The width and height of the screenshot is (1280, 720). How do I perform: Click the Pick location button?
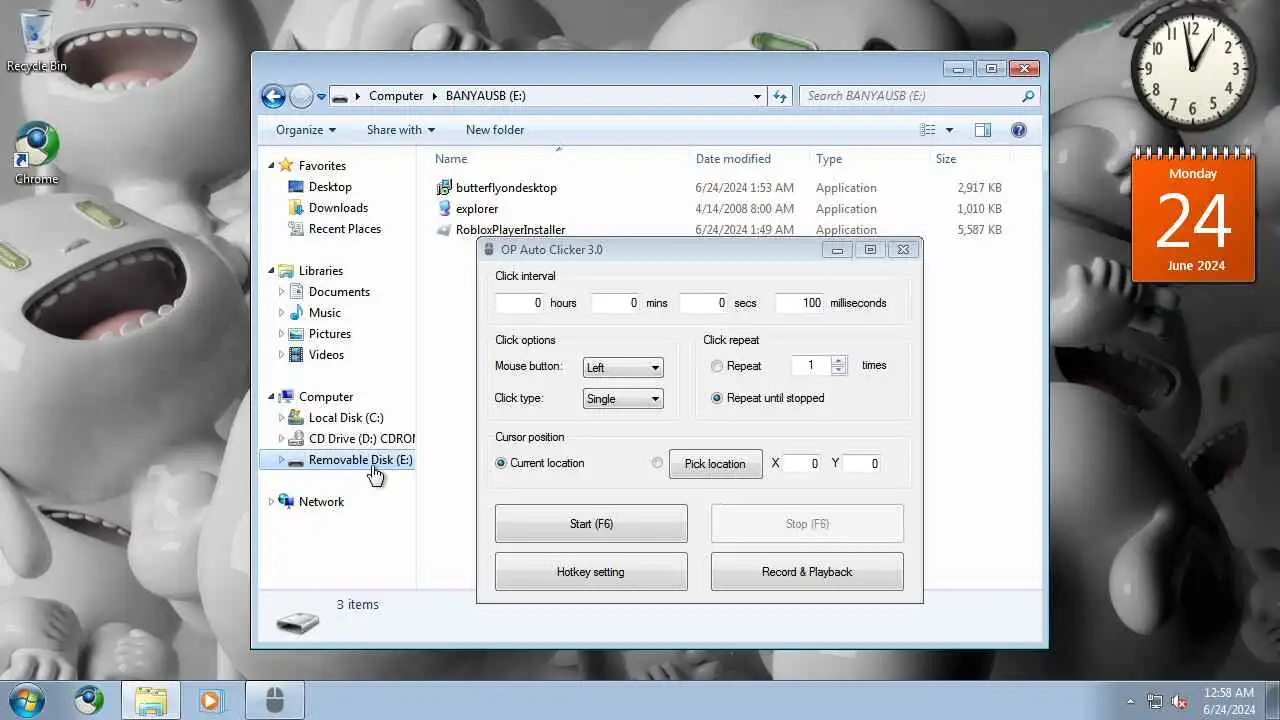715,464
